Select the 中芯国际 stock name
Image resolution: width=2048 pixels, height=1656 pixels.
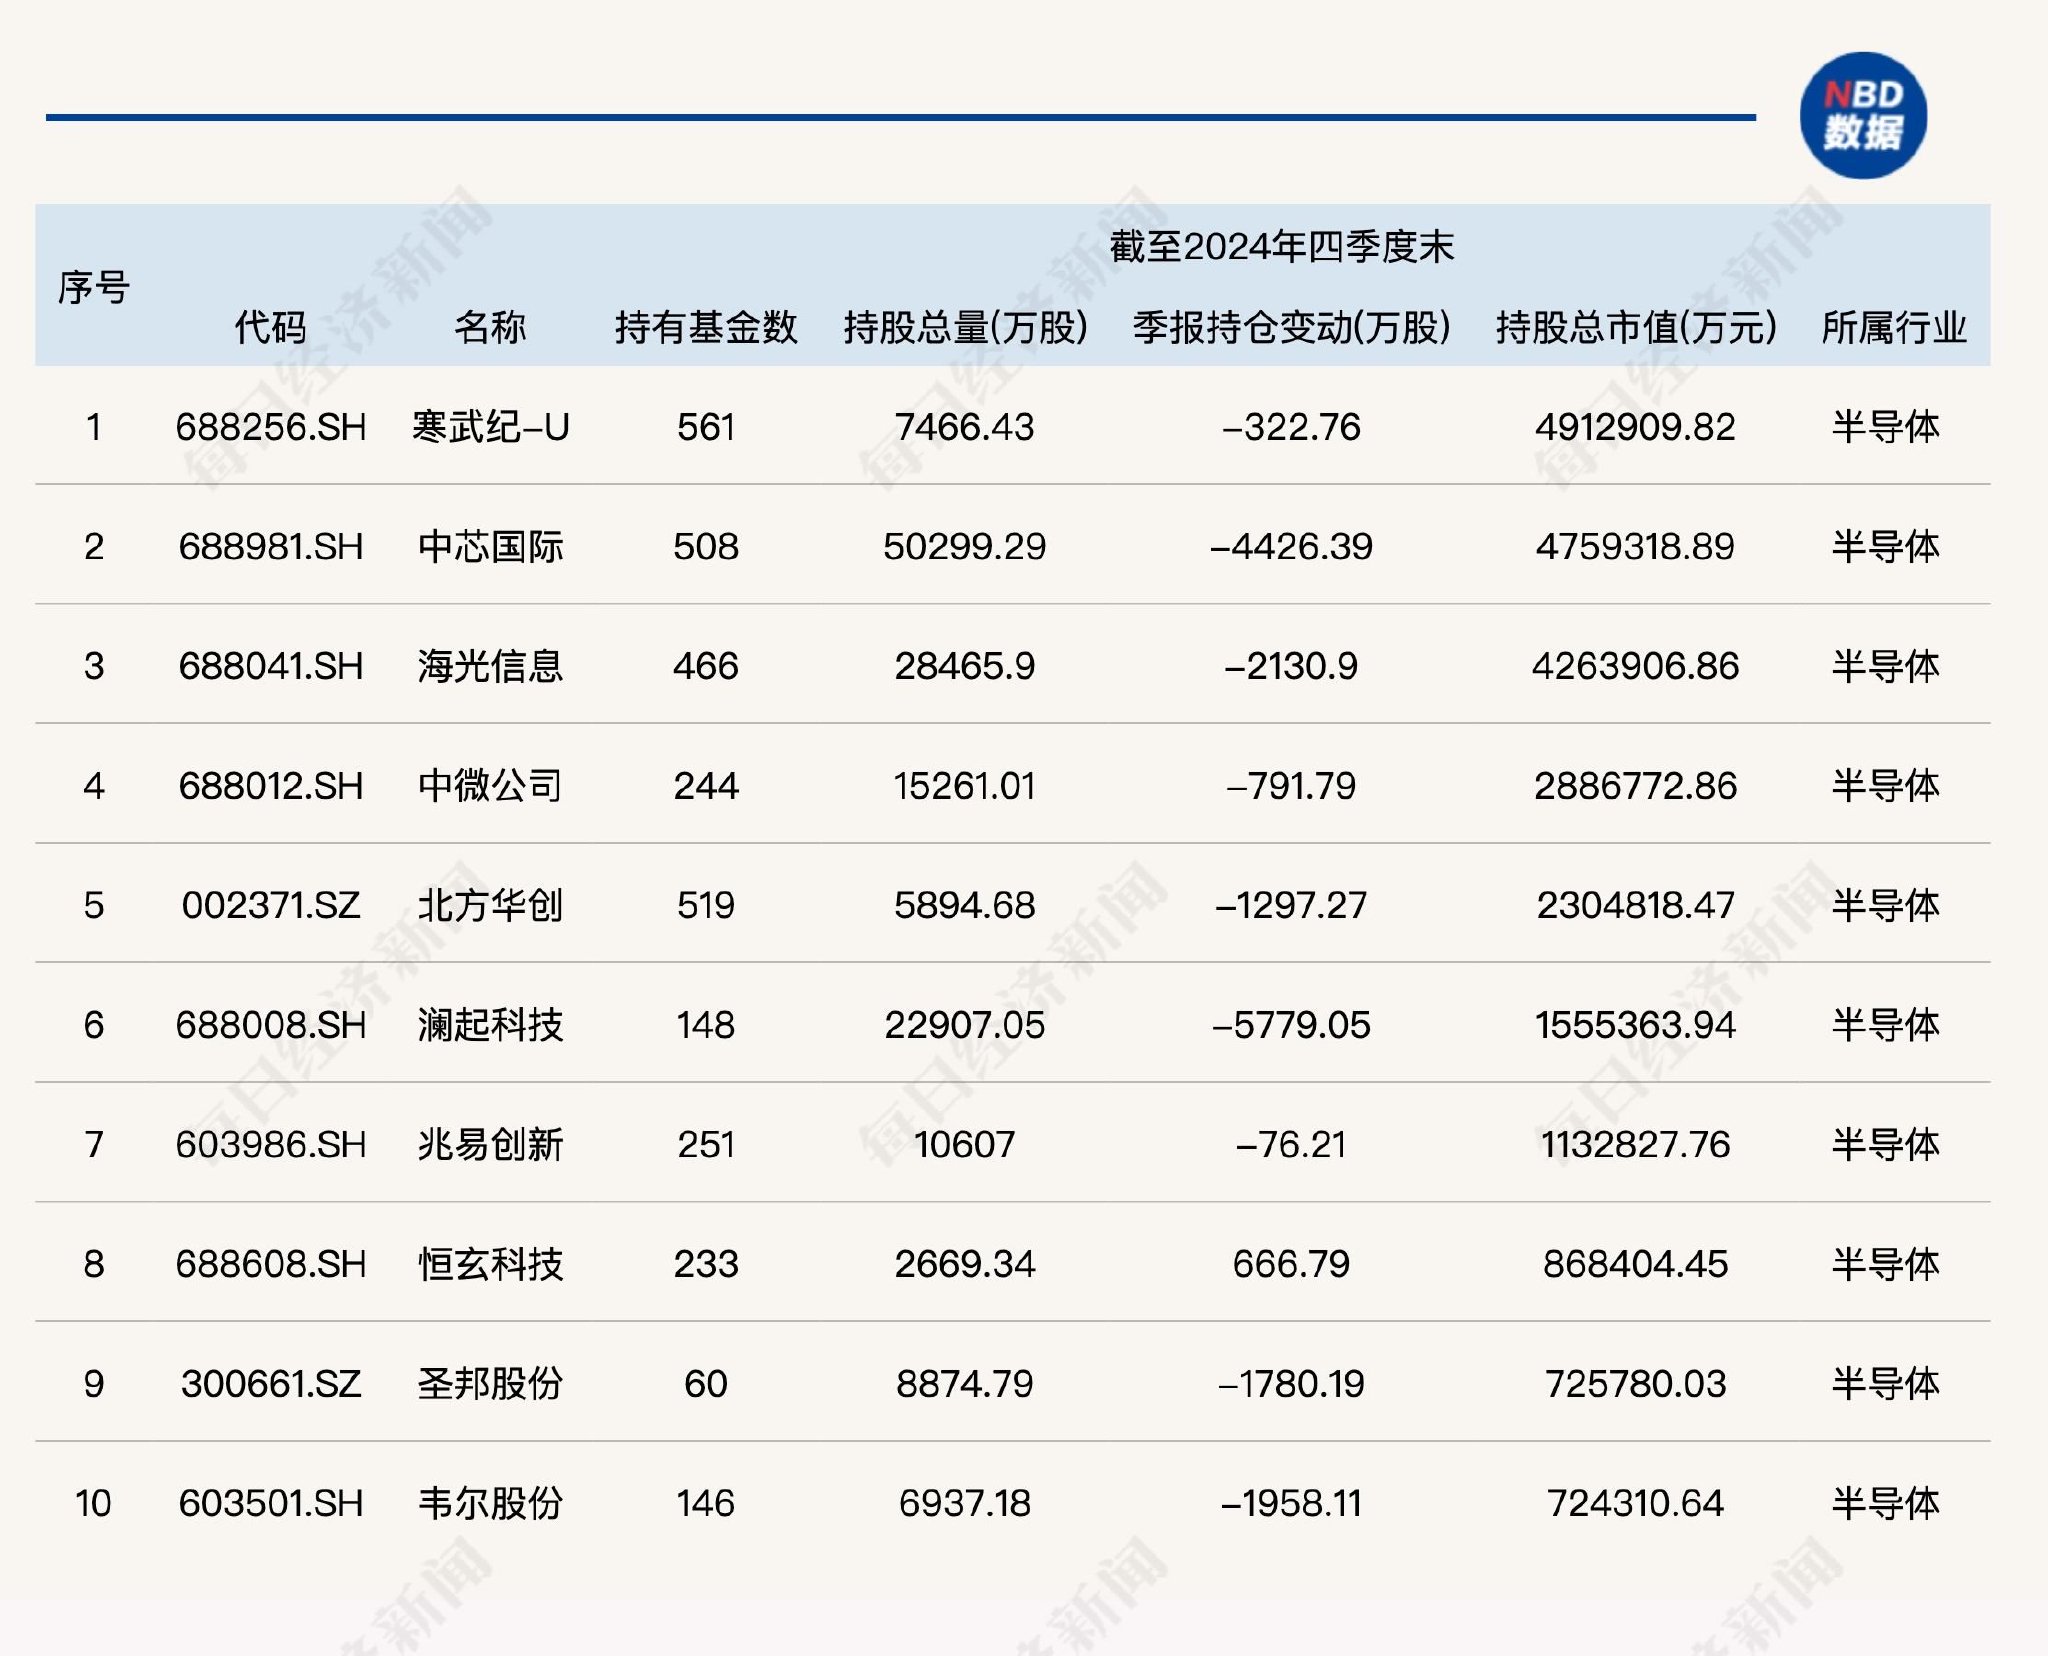pyautogui.click(x=490, y=546)
